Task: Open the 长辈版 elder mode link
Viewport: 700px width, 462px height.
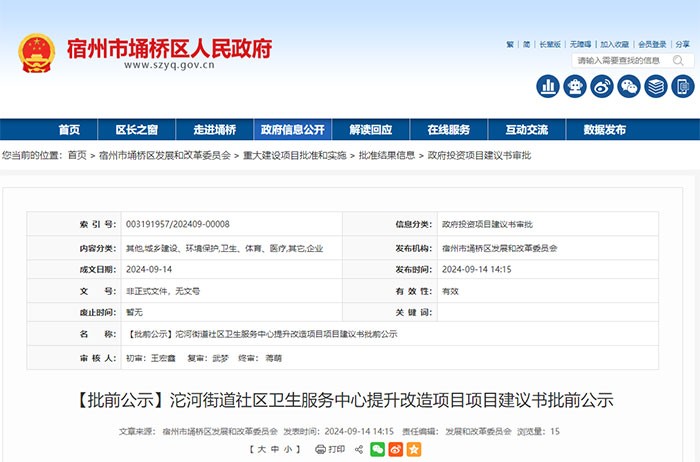Action: tap(550, 44)
